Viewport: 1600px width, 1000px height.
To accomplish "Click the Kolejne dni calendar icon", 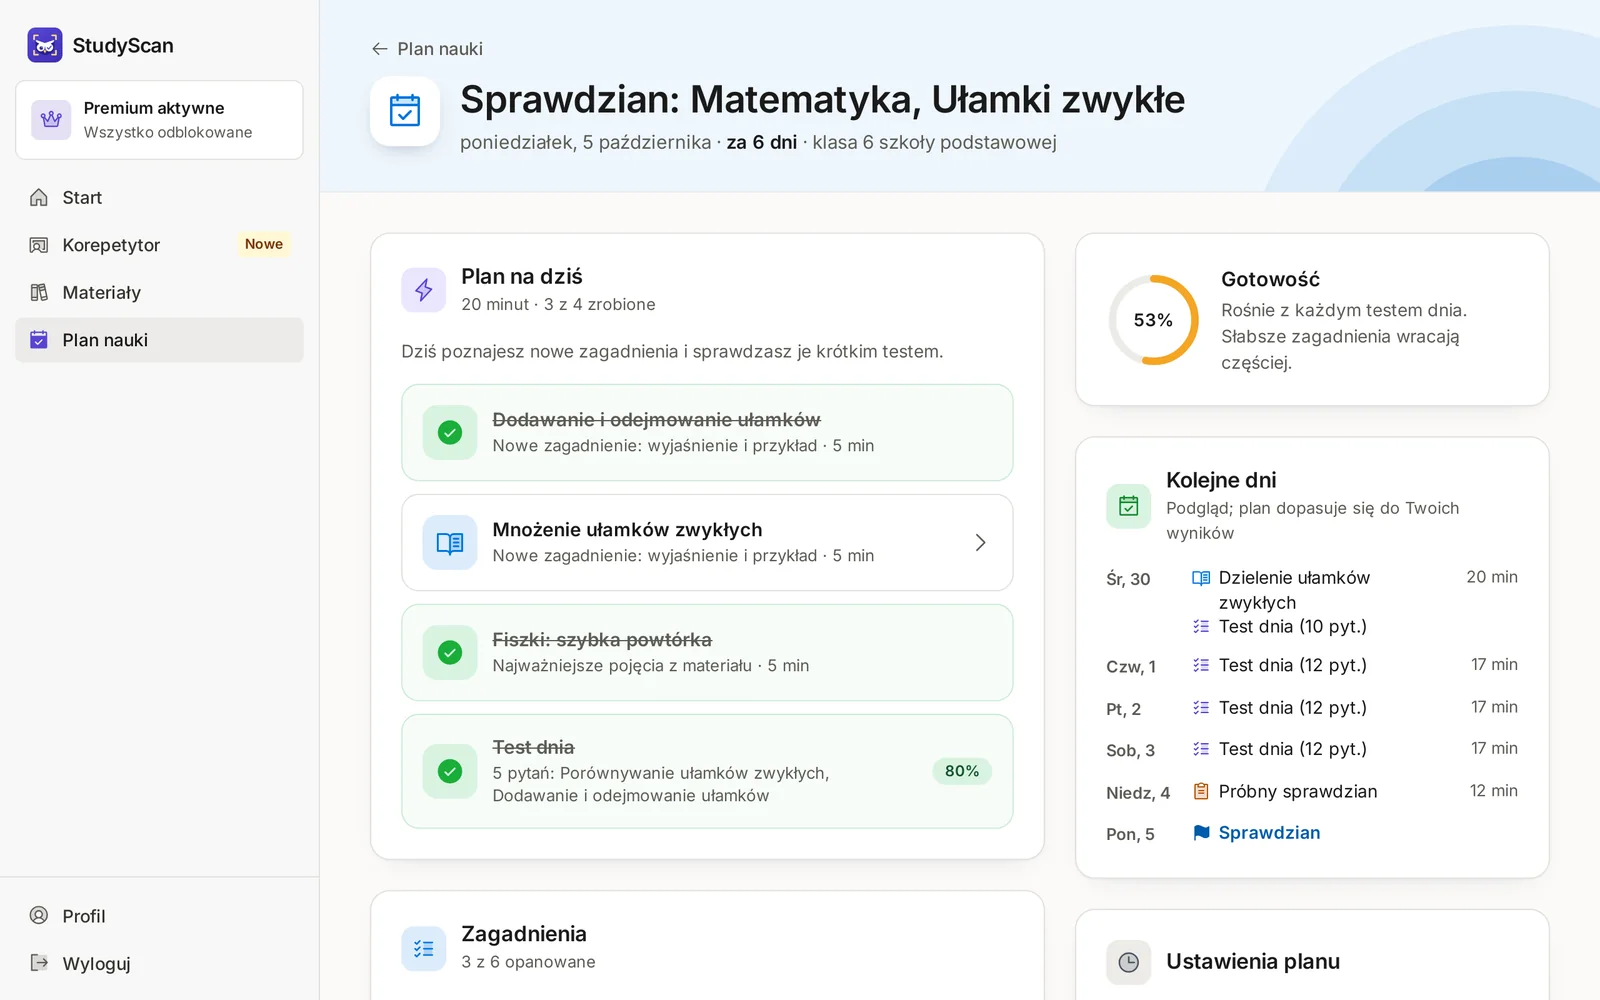I will (x=1129, y=506).
